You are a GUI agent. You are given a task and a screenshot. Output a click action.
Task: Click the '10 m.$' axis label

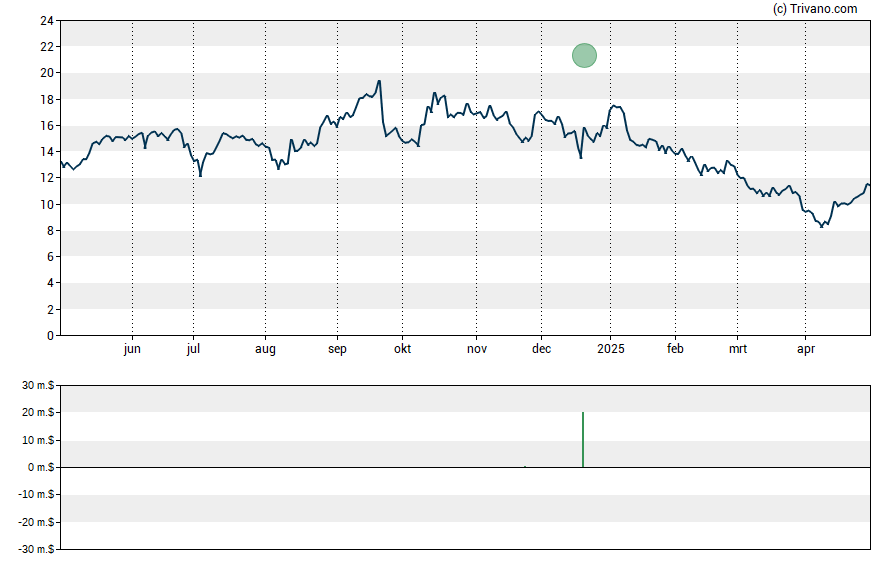point(38,440)
